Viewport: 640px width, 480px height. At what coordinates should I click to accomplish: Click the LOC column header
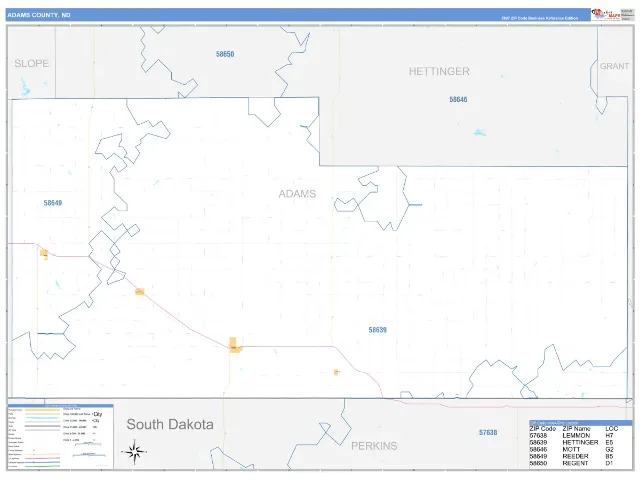click(x=612, y=429)
